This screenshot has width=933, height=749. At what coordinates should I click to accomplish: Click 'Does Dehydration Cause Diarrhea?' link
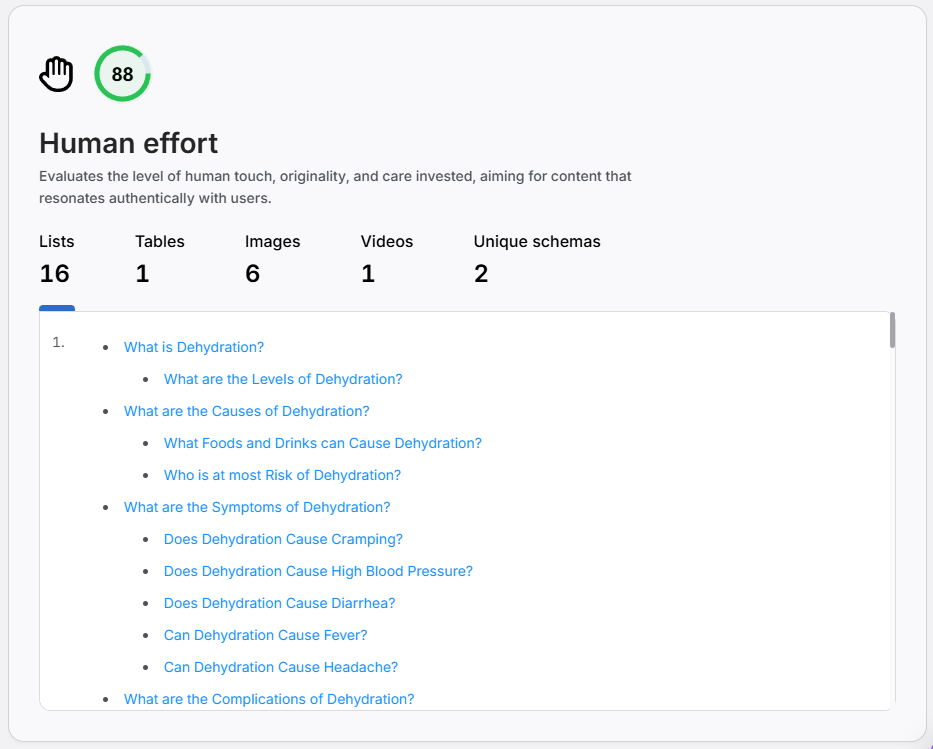(280, 603)
